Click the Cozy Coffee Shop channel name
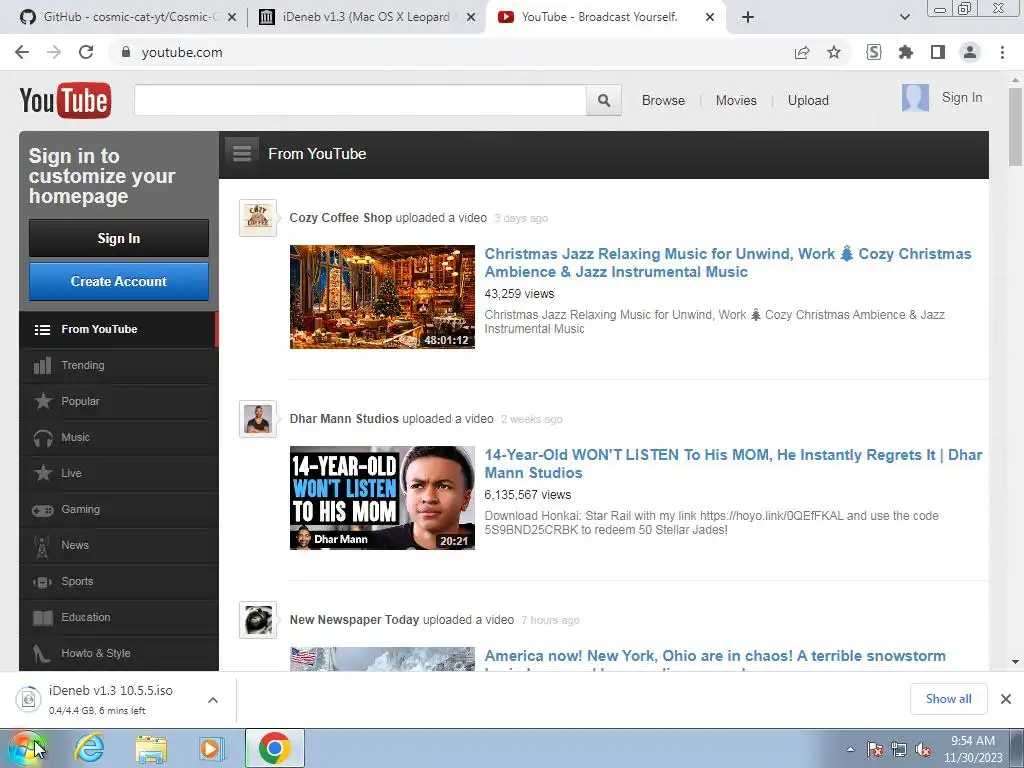 [340, 217]
